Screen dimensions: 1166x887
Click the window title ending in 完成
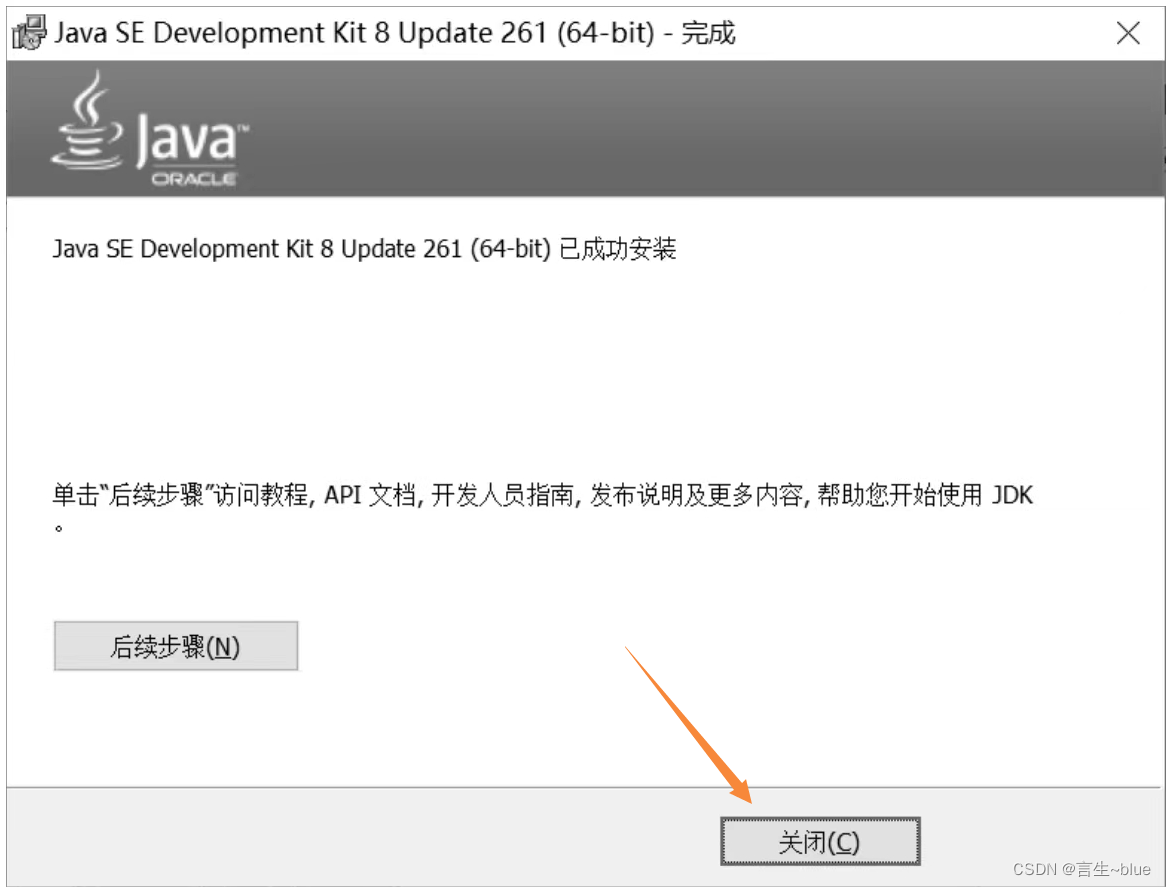coord(395,33)
